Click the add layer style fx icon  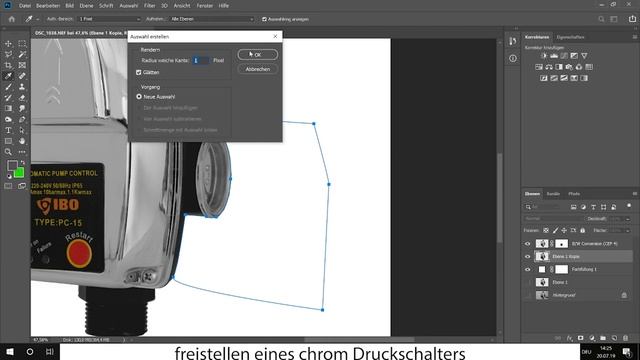(569, 338)
